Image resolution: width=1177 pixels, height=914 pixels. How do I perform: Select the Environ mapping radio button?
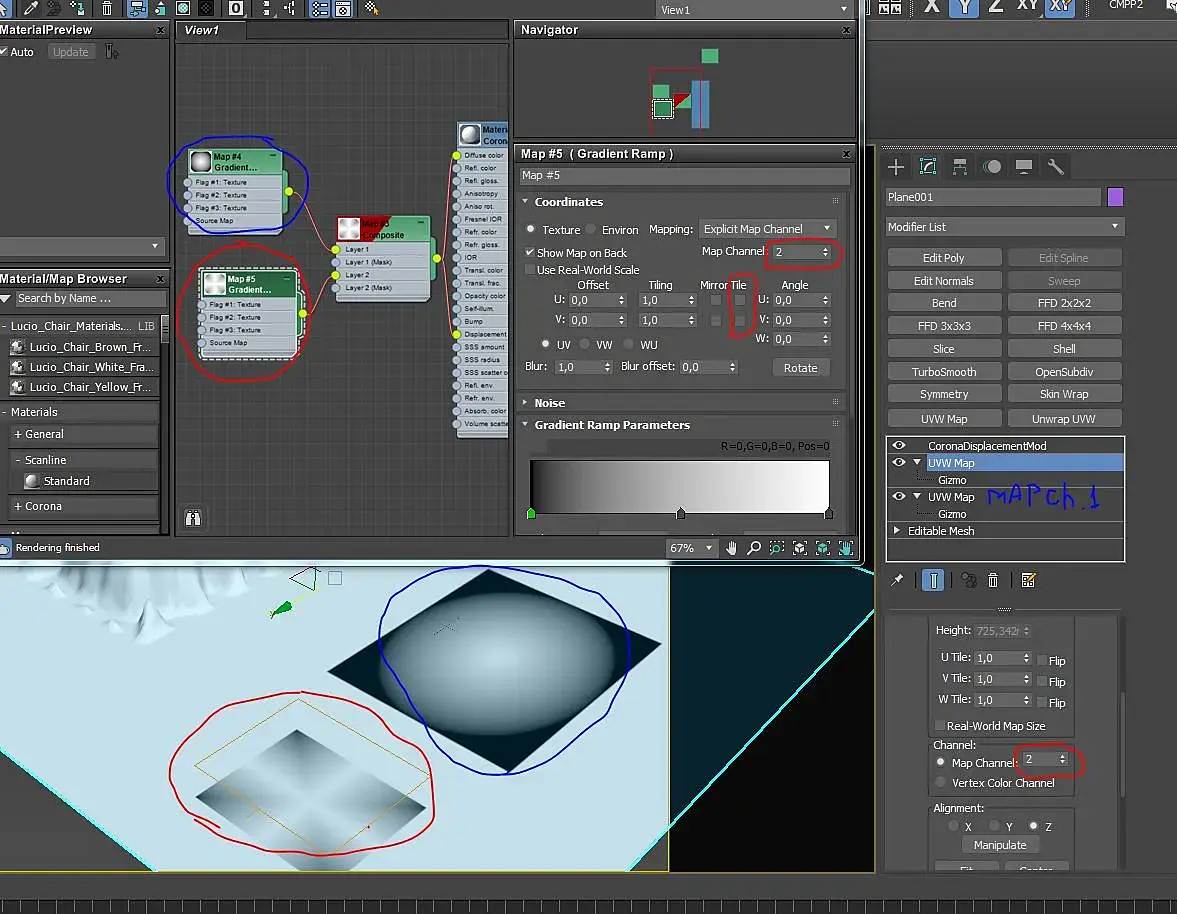coord(592,229)
